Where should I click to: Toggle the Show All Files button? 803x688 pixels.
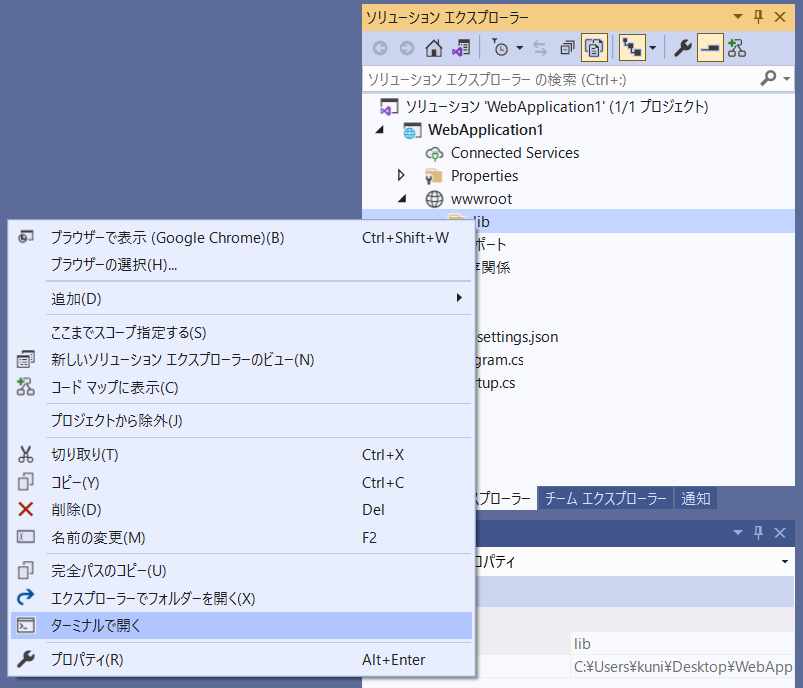pos(594,48)
